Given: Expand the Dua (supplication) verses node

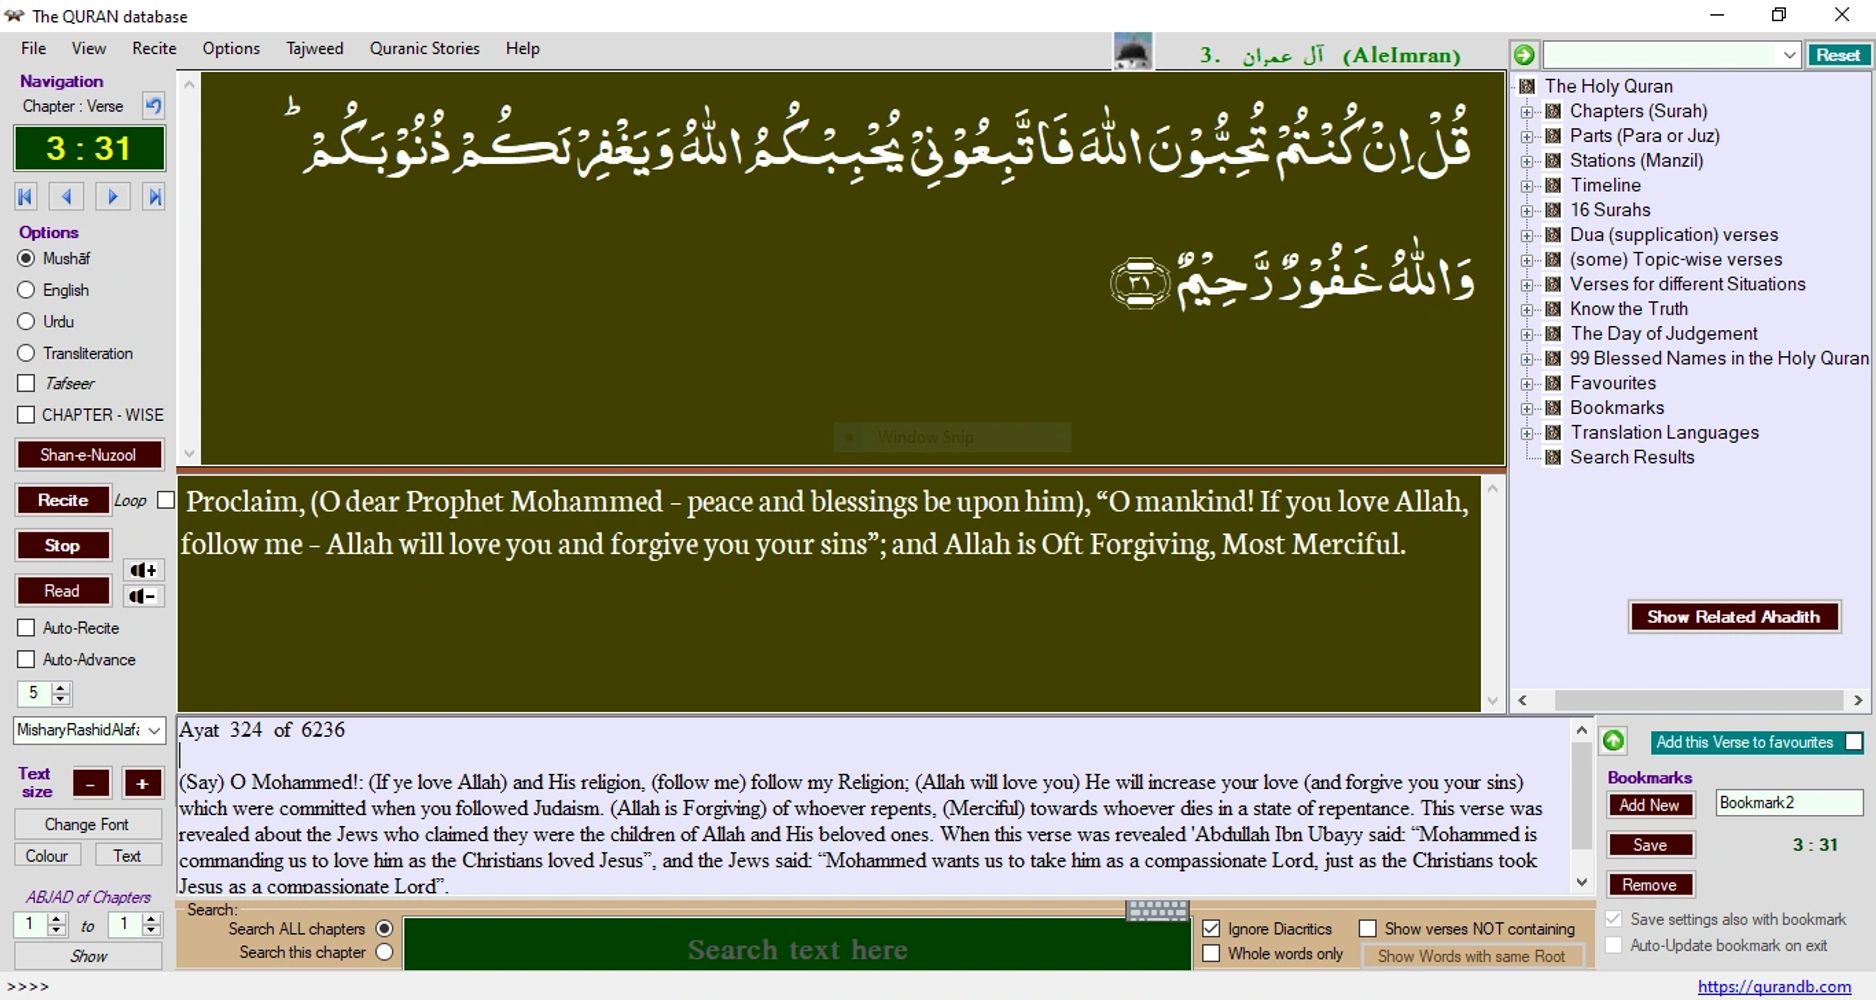Looking at the screenshot, I should pyautogui.click(x=1527, y=235).
